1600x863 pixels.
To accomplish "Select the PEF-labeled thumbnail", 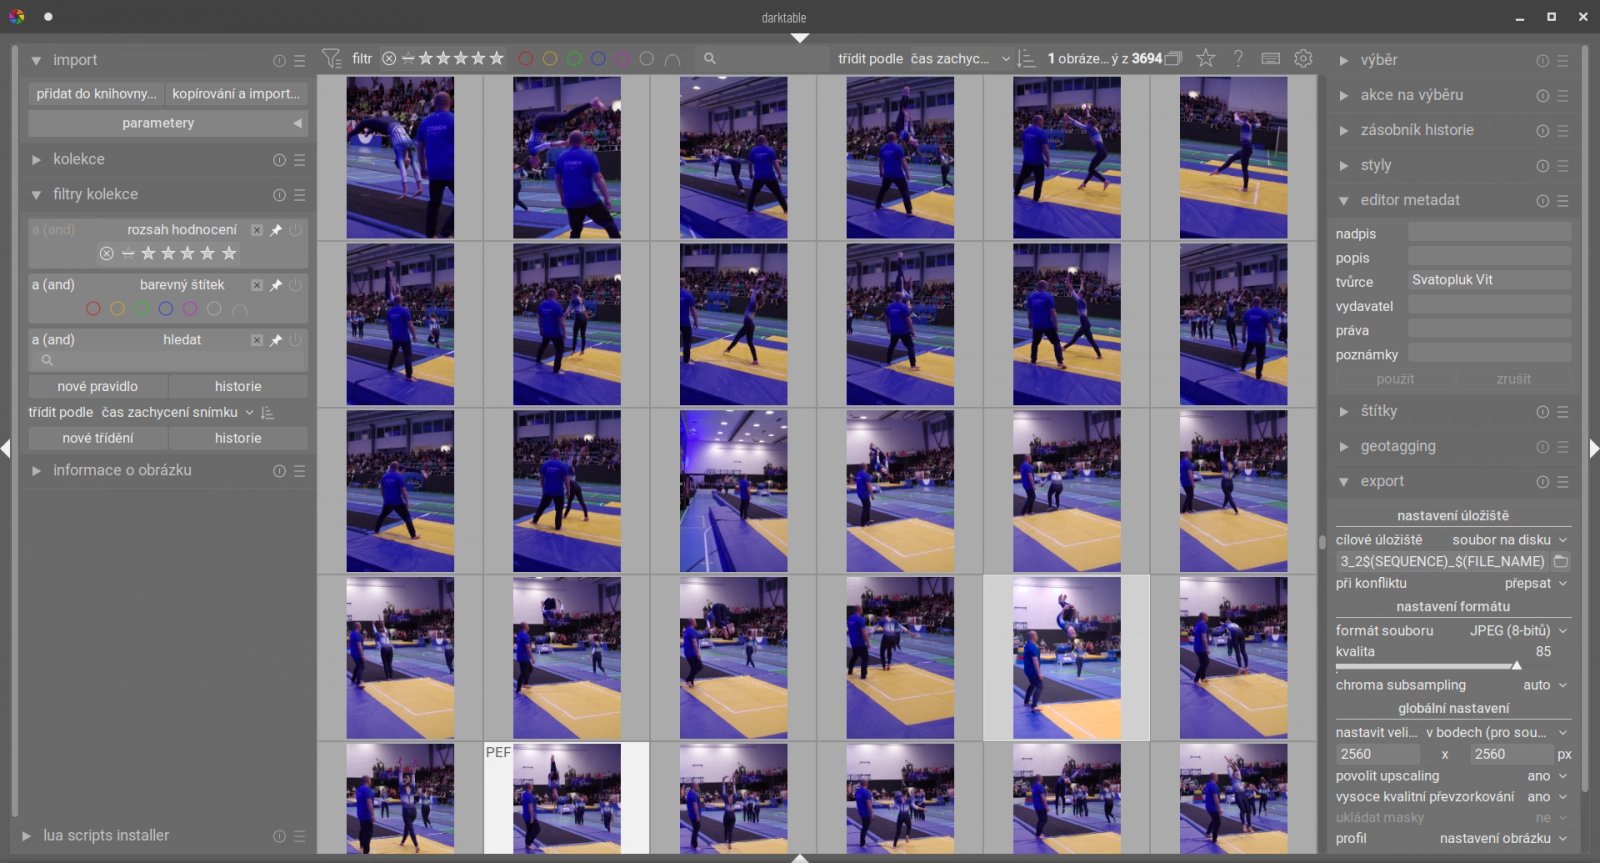I will (567, 797).
